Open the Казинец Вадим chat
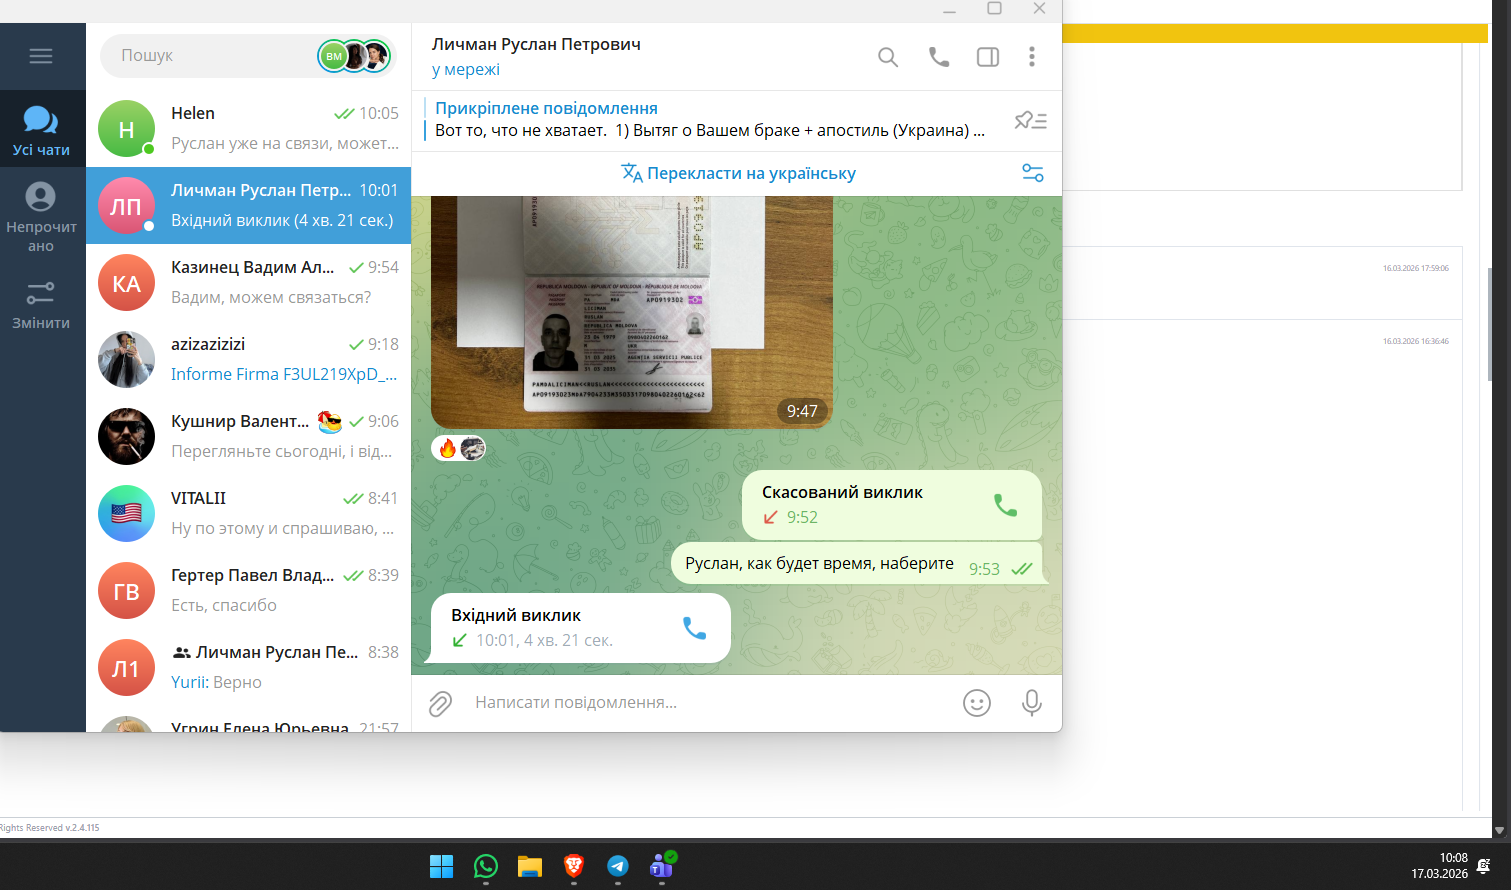 click(248, 283)
